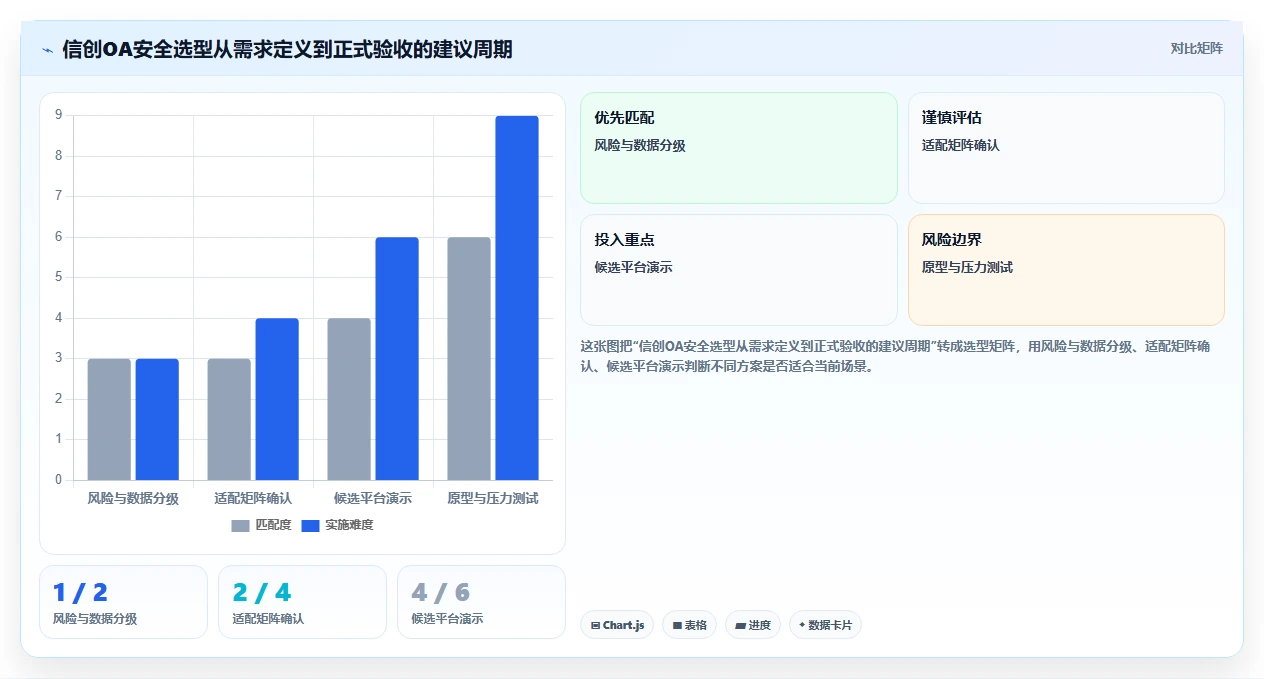The image size is (1264, 679).
Task: Click blue bar for 适配矩阵确认
Action: click(x=277, y=399)
